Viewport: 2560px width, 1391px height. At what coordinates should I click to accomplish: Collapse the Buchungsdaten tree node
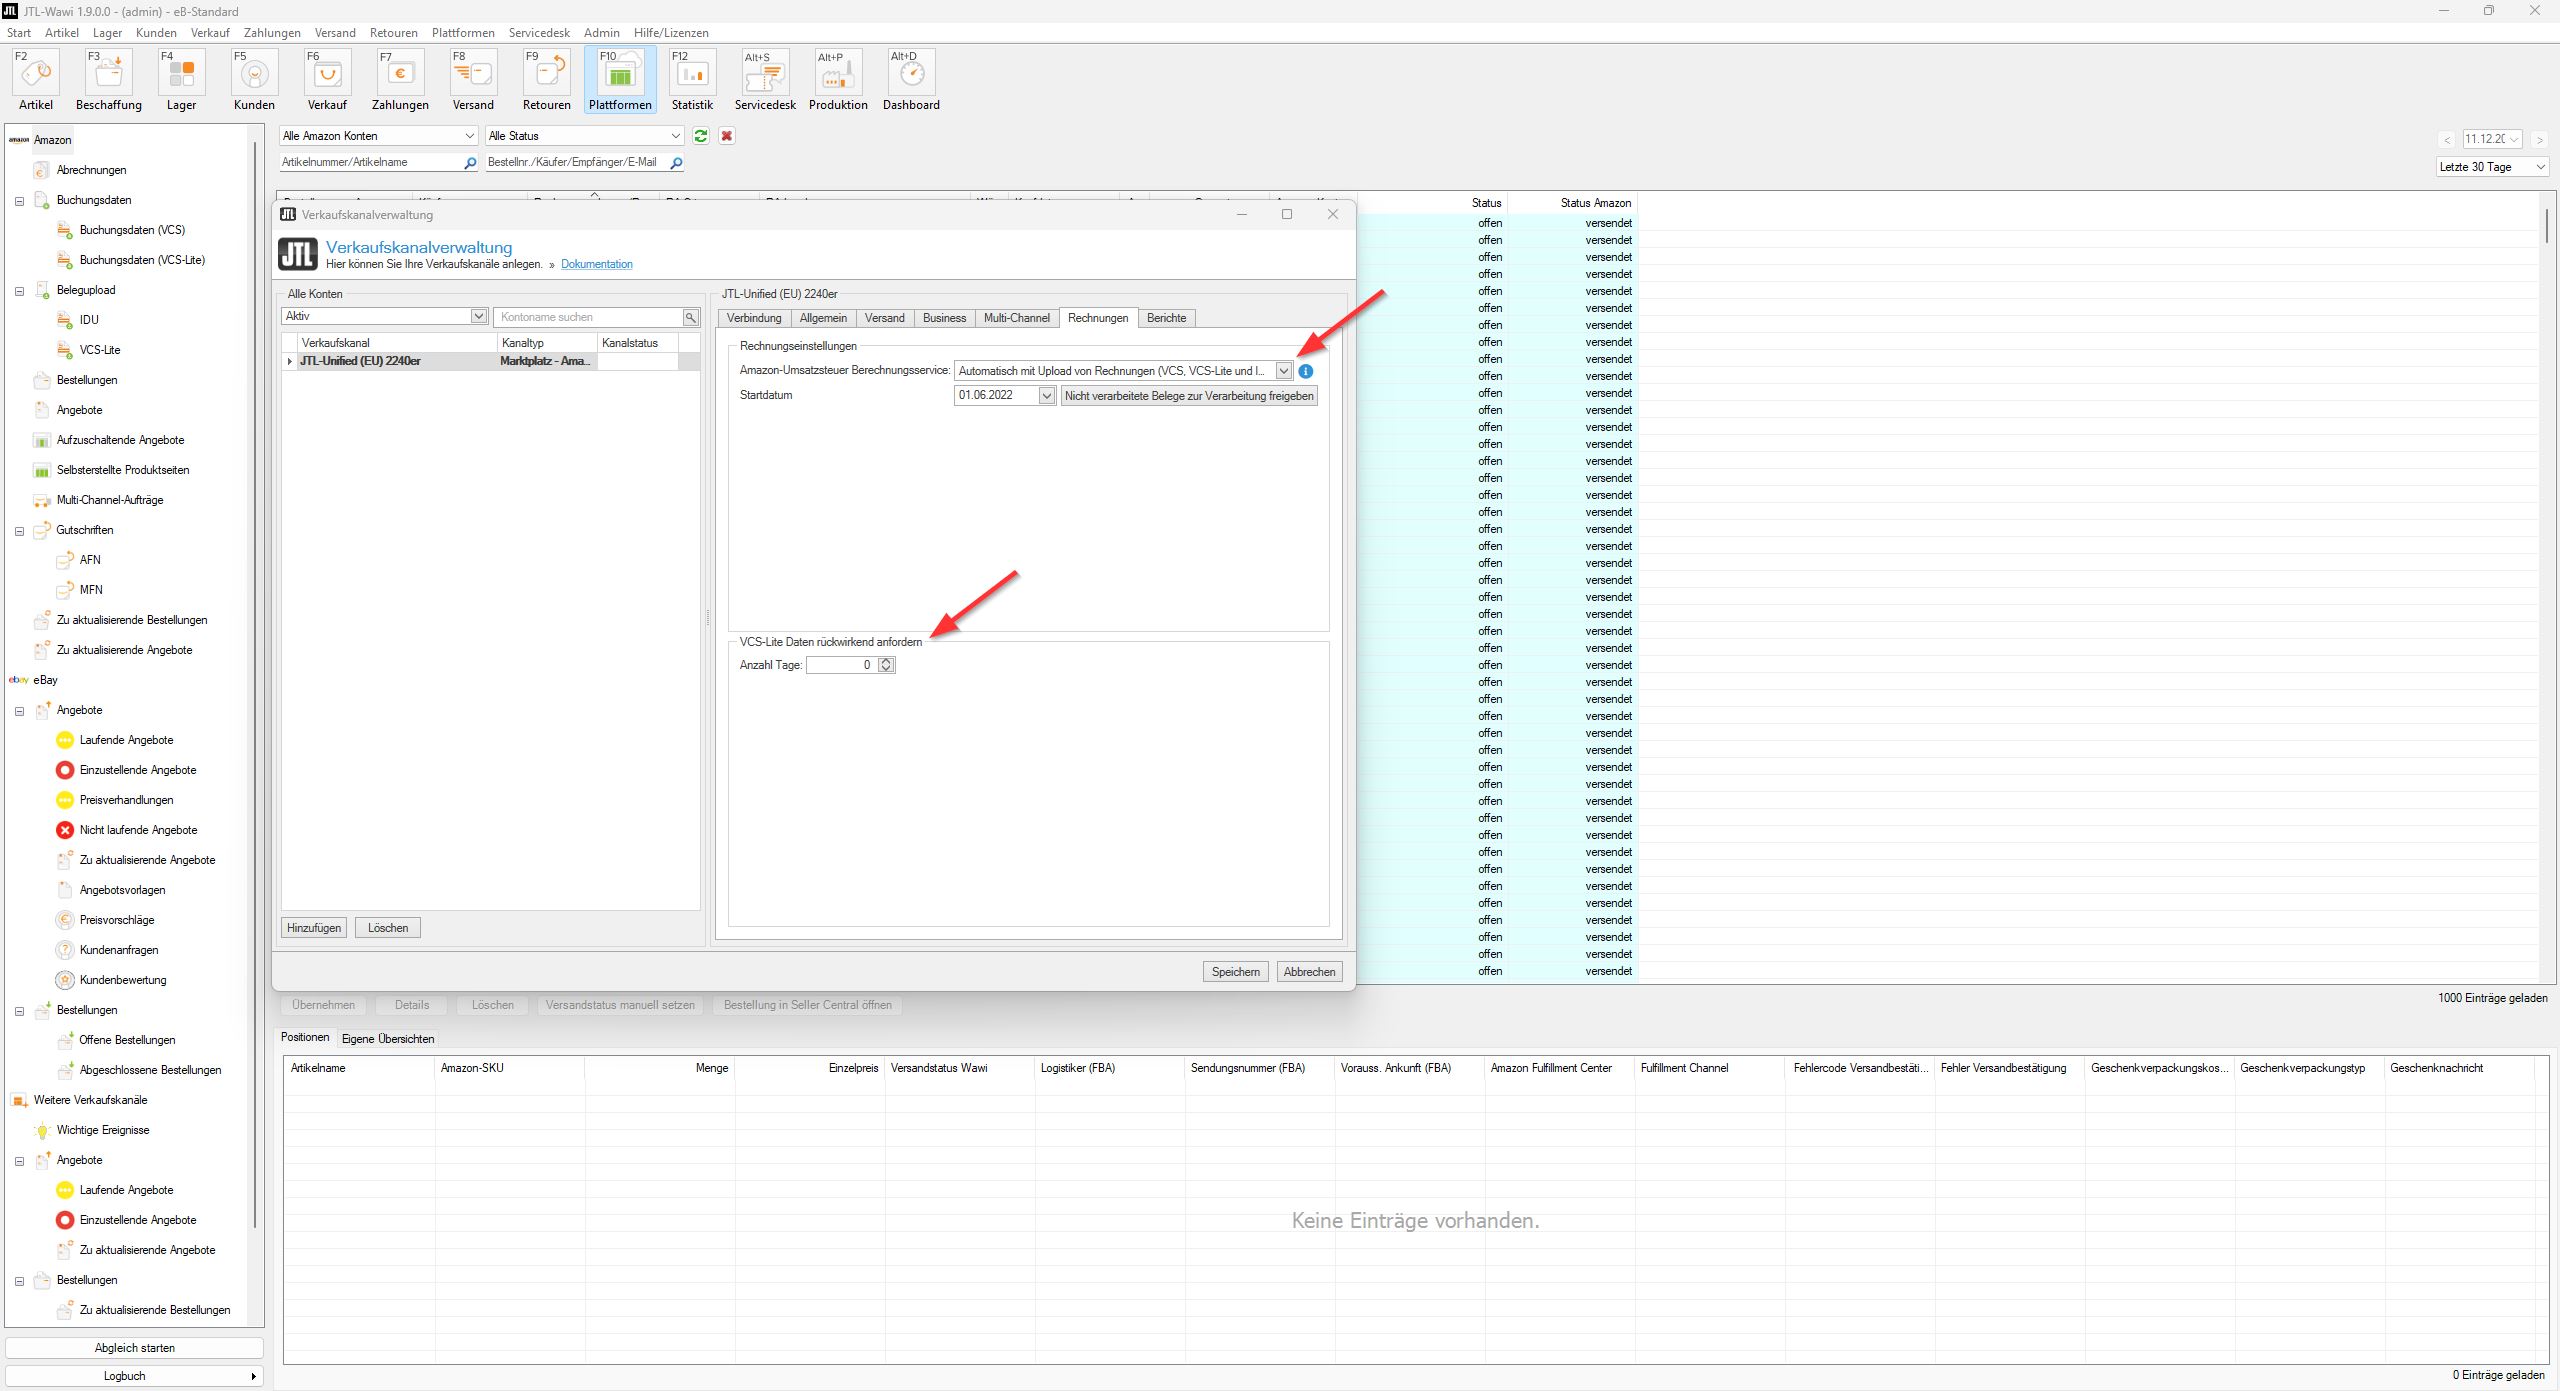pos(19,201)
